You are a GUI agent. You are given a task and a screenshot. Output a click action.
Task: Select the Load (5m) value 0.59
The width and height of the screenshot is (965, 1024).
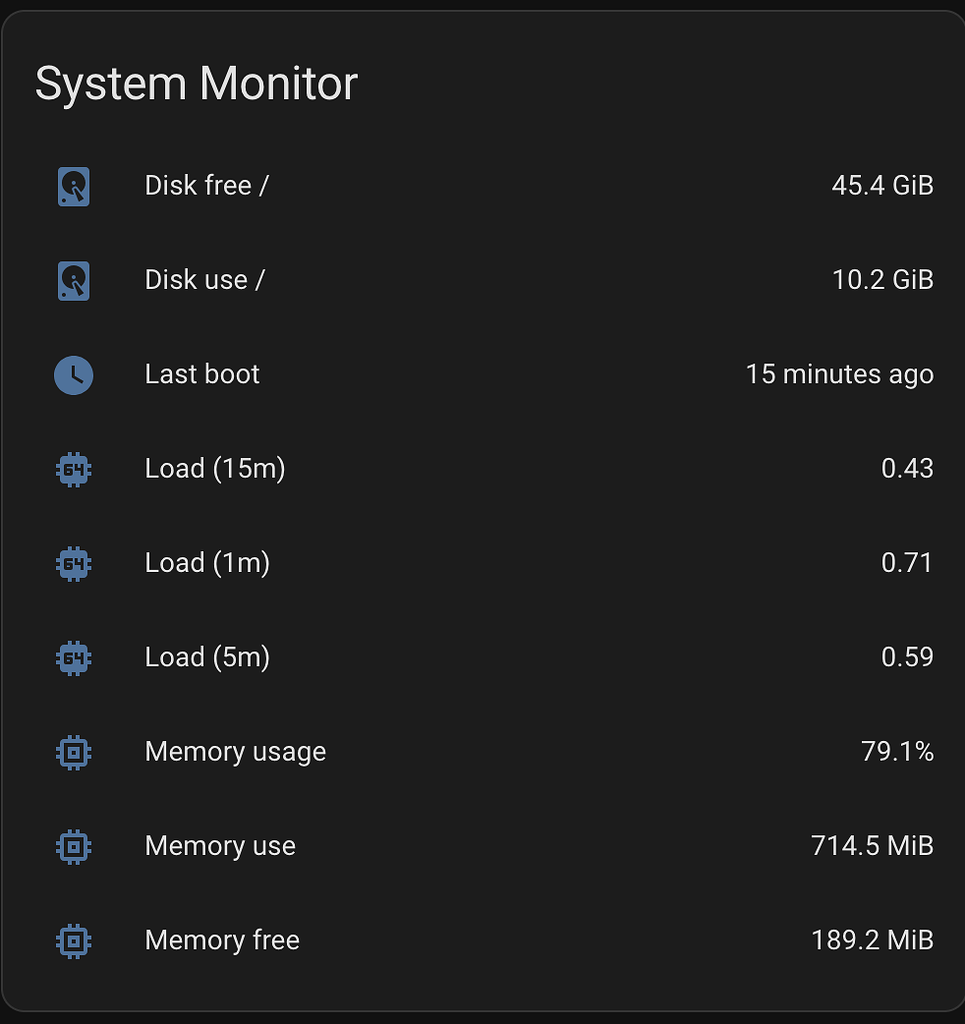coord(908,657)
